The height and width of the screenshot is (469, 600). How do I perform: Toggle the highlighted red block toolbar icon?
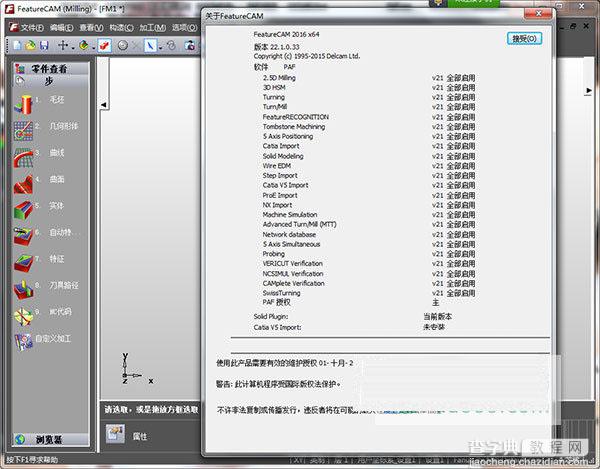point(104,46)
